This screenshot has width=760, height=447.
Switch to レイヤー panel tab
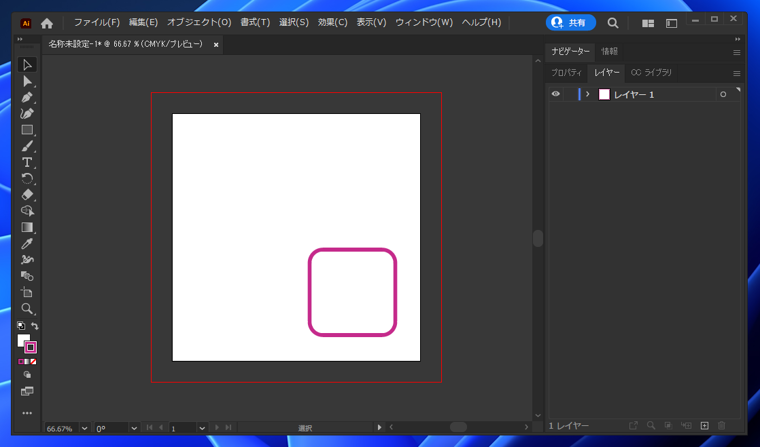point(607,73)
